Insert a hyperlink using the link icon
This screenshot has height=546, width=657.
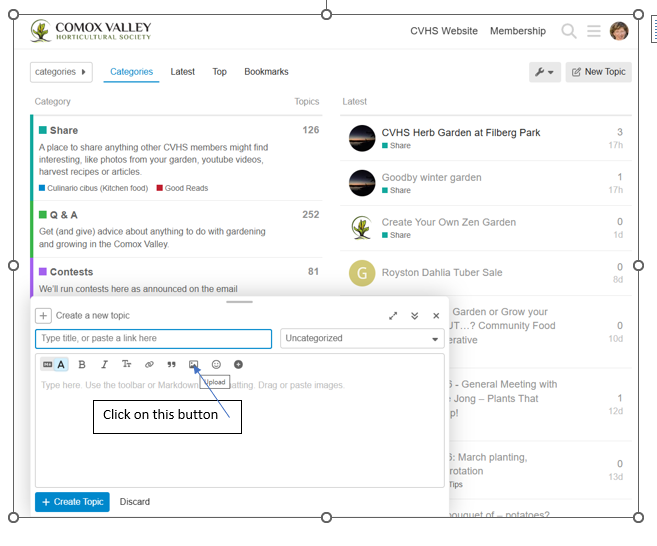point(149,365)
